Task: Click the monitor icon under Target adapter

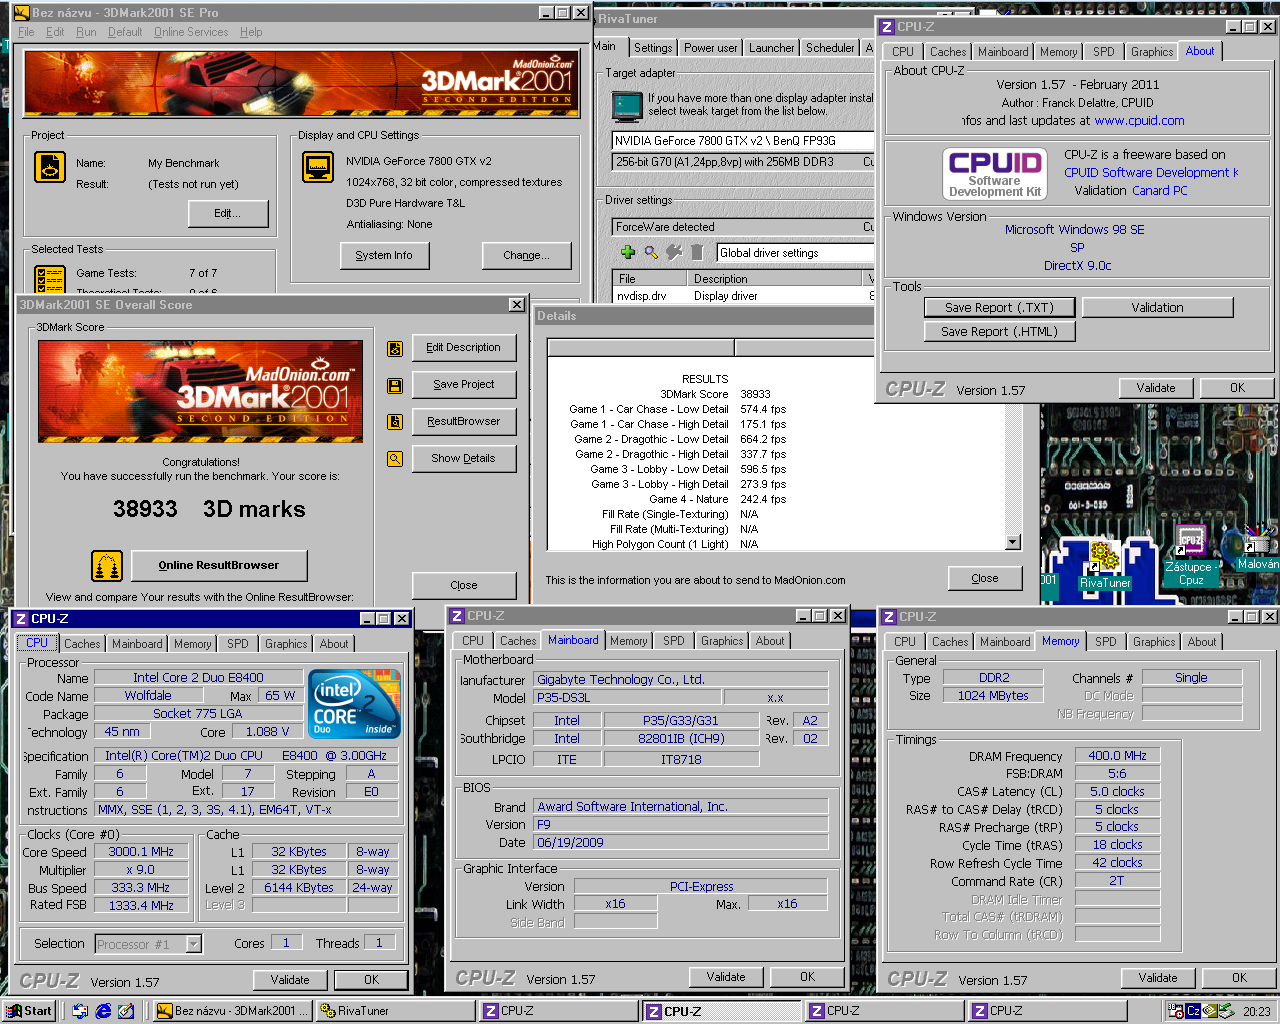Action: pos(627,105)
